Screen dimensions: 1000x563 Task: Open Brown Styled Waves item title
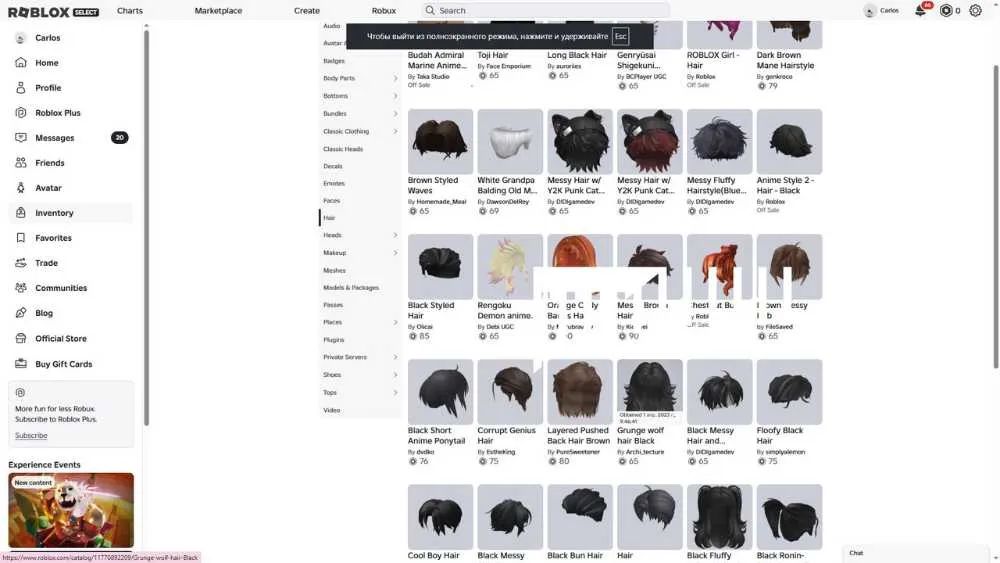[x=433, y=185]
